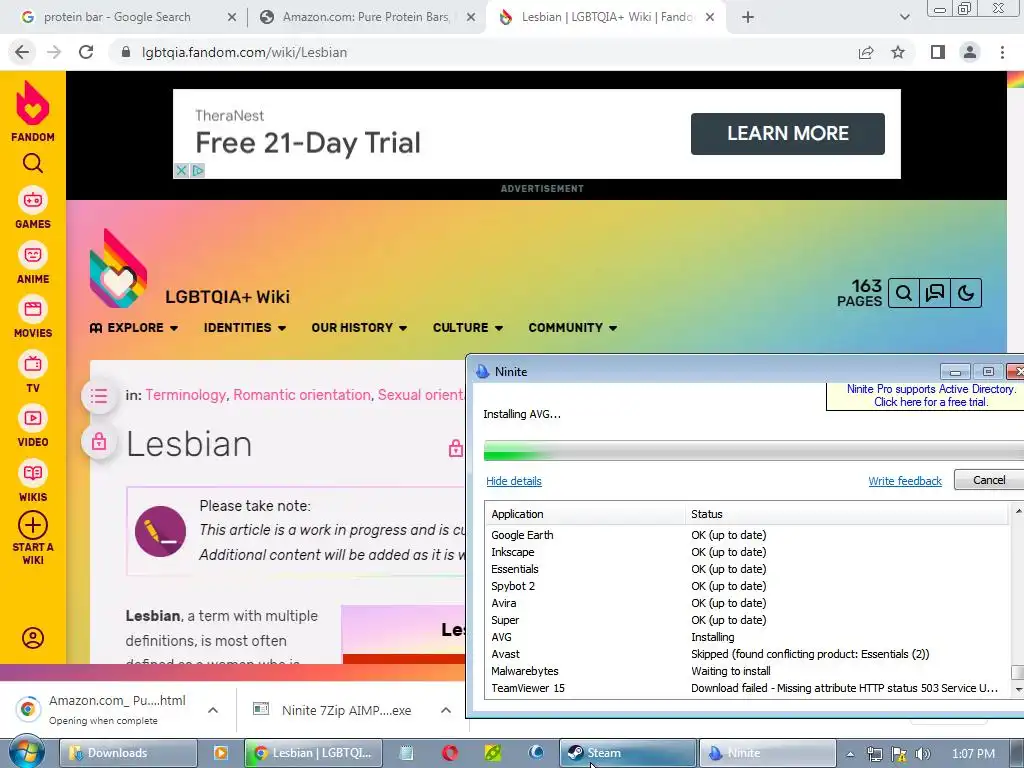The image size is (1024, 768).
Task: Open the wiki discussions icon
Action: 935,293
